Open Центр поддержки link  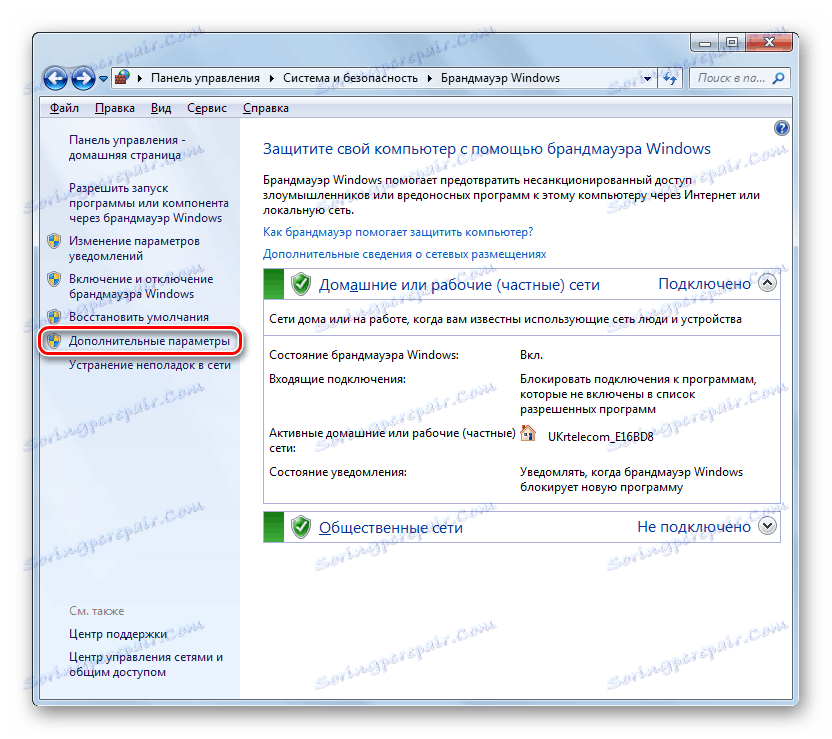click(118, 634)
